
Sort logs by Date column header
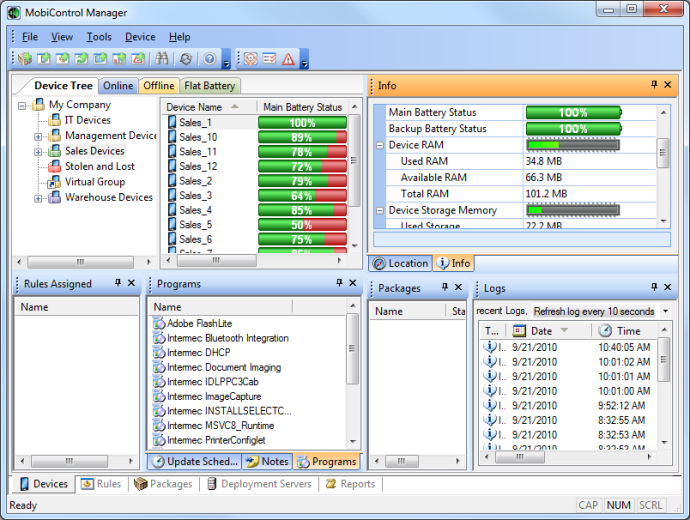(x=549, y=330)
